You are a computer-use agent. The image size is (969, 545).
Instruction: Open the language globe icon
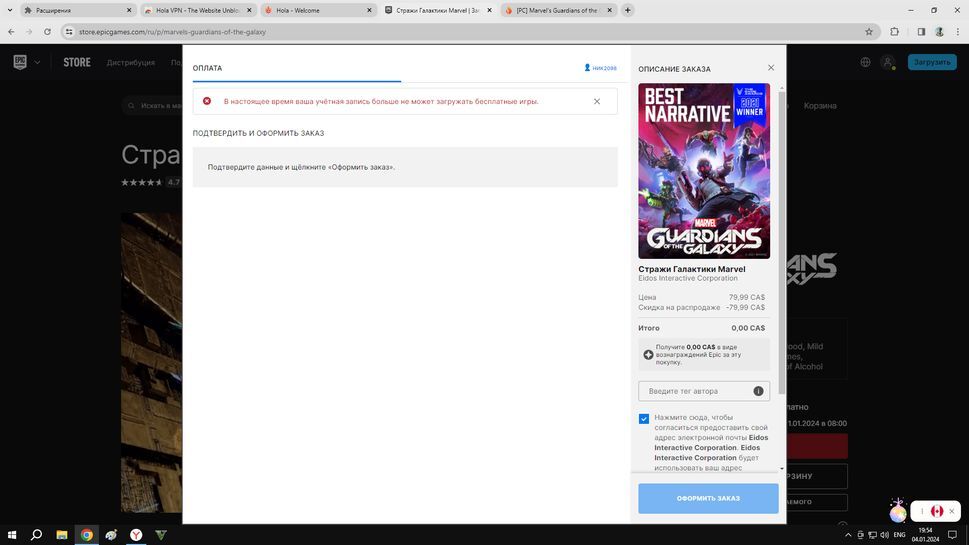[865, 62]
